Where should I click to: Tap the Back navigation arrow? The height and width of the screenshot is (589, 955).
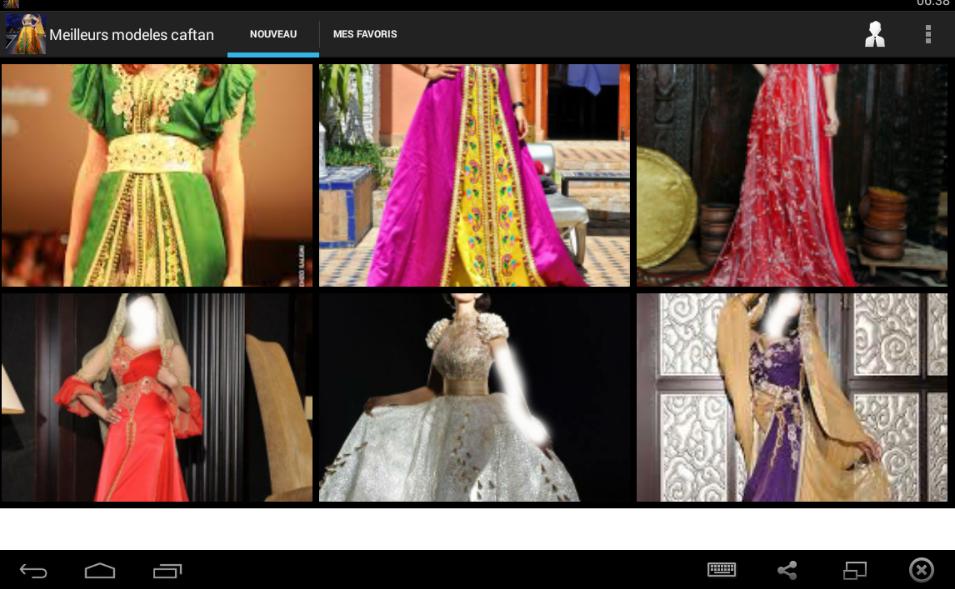click(32, 568)
